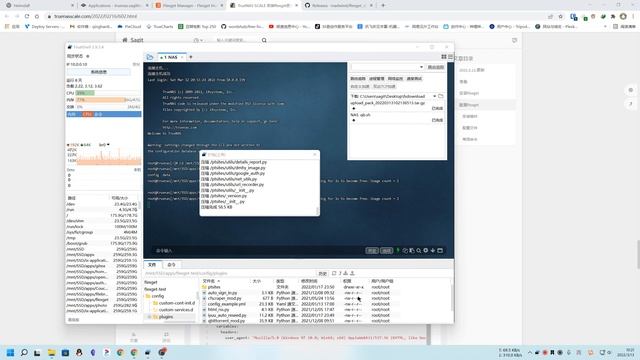Select the config folder in directory tree

point(158,296)
